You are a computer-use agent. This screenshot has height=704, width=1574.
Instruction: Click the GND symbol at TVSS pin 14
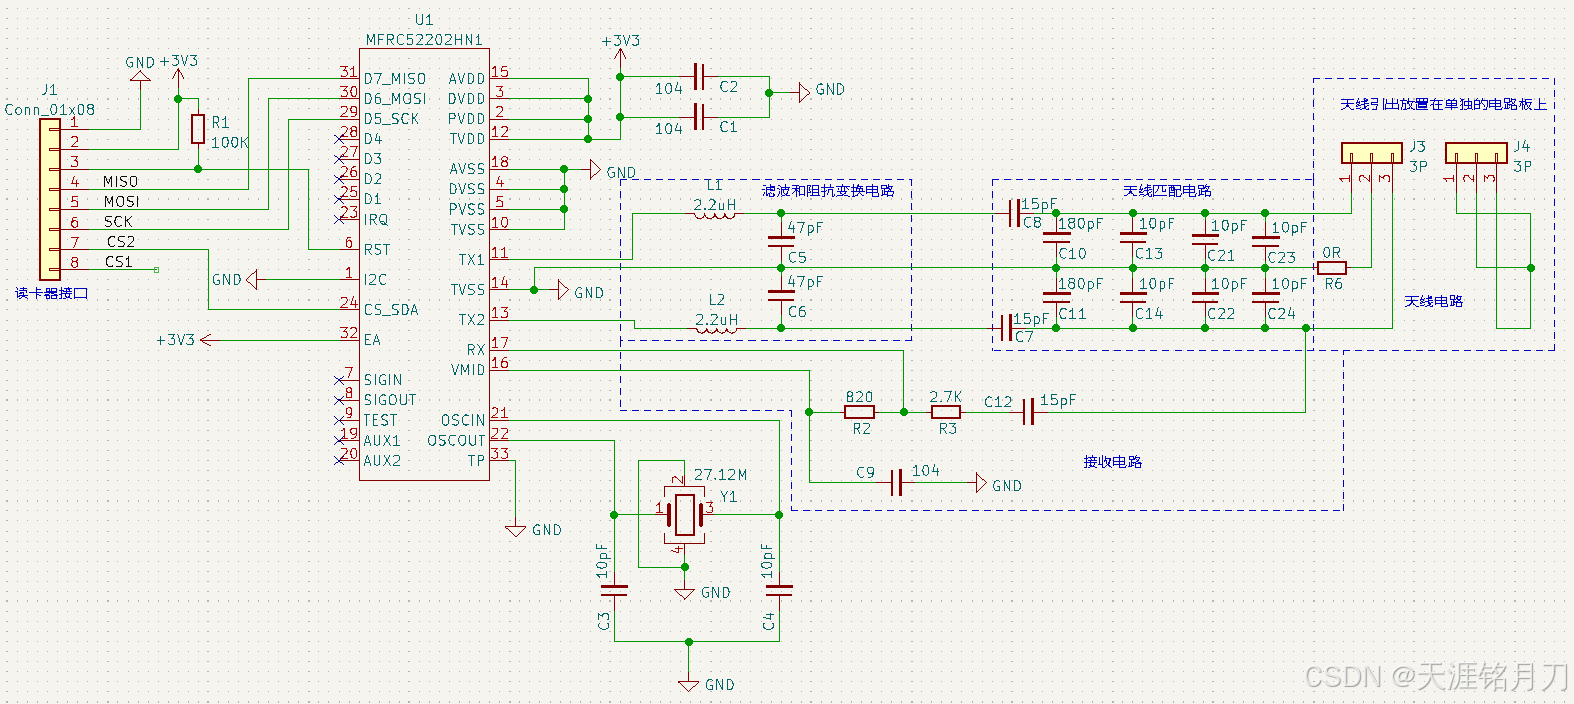pos(563,290)
